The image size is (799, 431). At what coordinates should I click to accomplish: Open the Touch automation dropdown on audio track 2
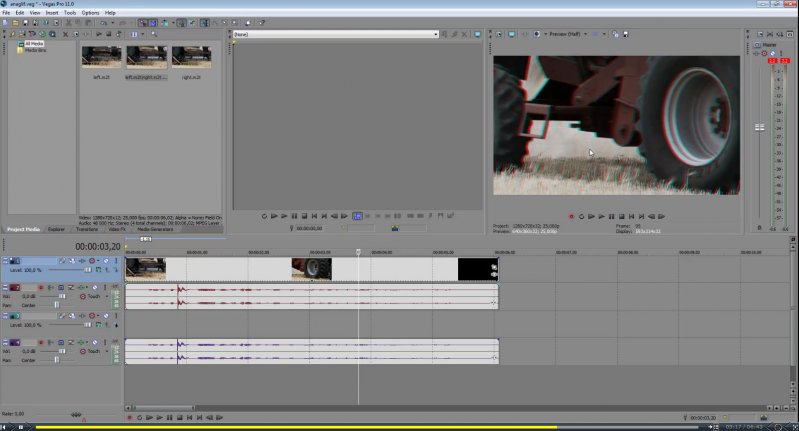[91, 352]
